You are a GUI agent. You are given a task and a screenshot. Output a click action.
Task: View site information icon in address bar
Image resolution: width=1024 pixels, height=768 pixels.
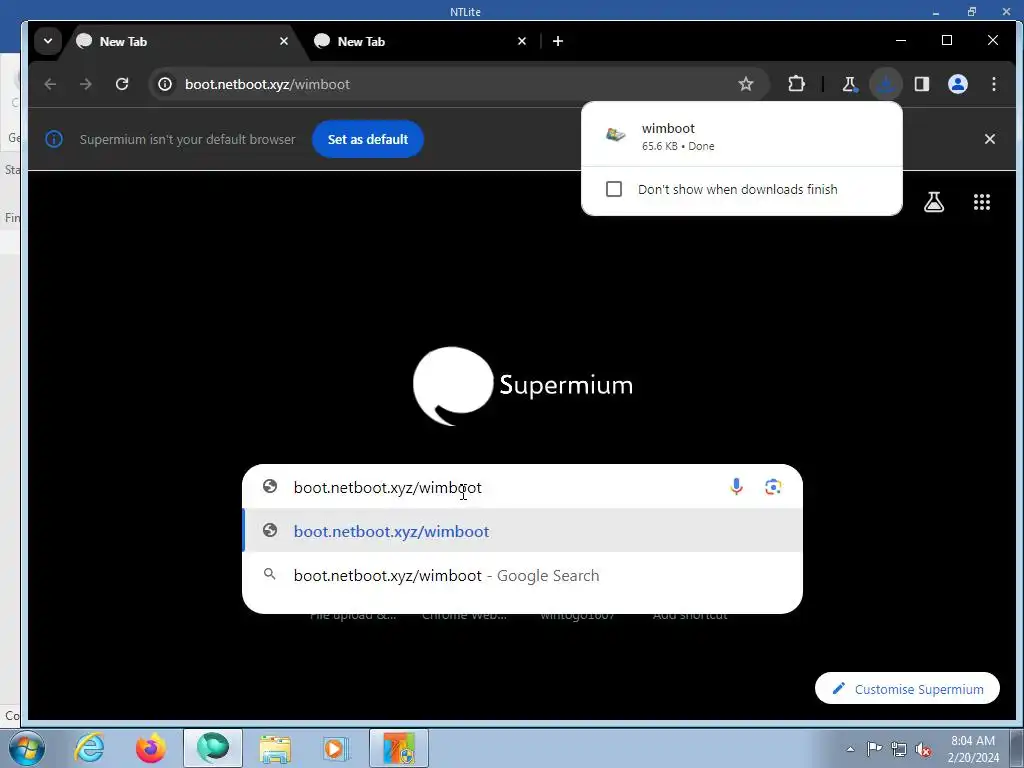[165, 84]
